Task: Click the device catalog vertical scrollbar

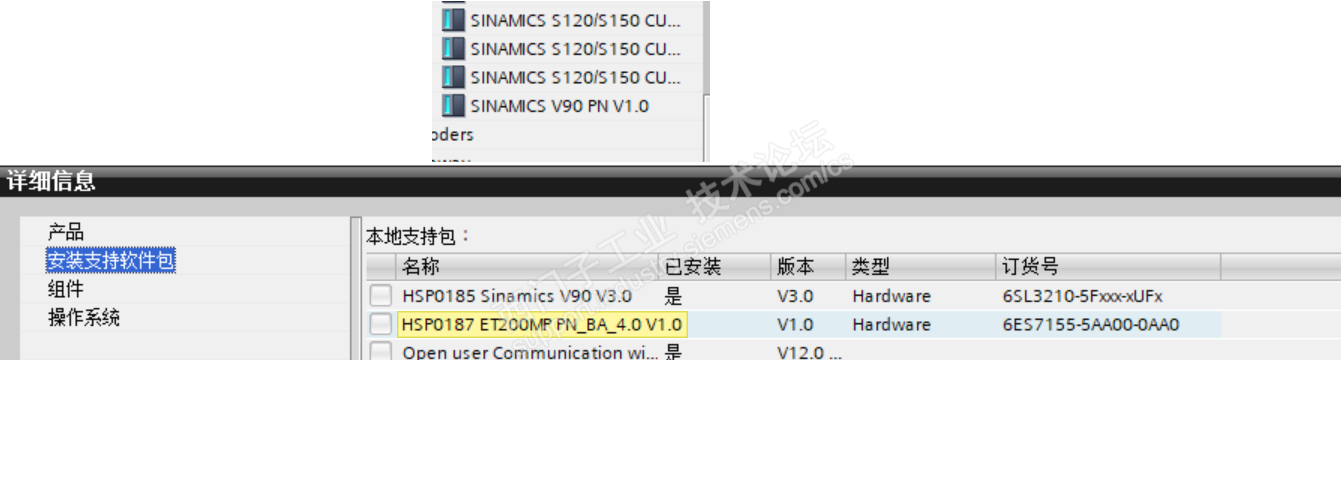Action: pyautogui.click(x=706, y=80)
